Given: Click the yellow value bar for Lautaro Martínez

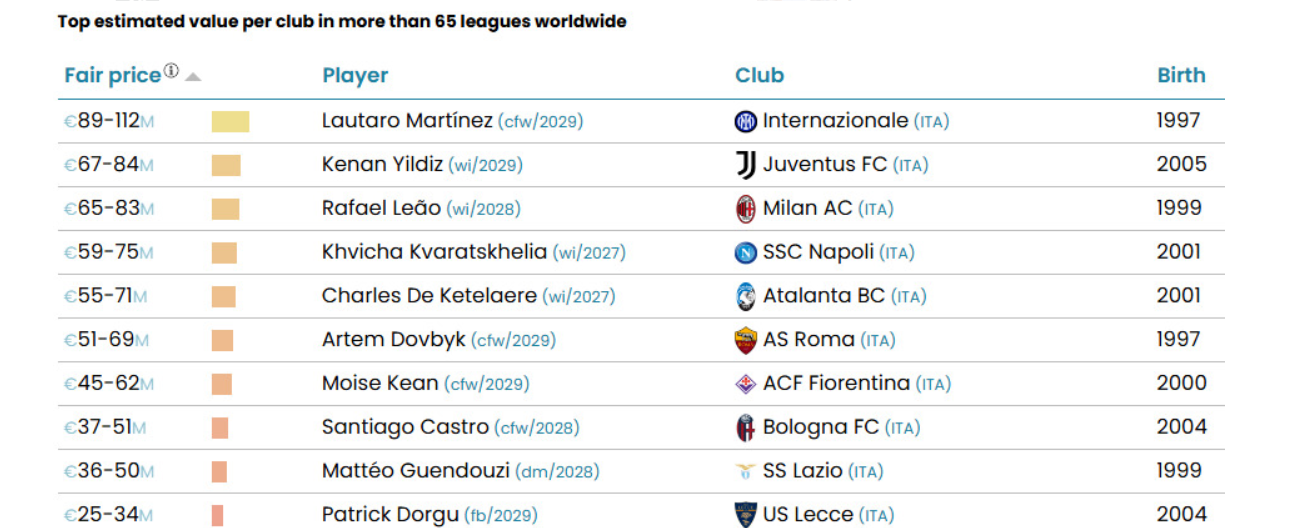Looking at the screenshot, I should [x=230, y=122].
